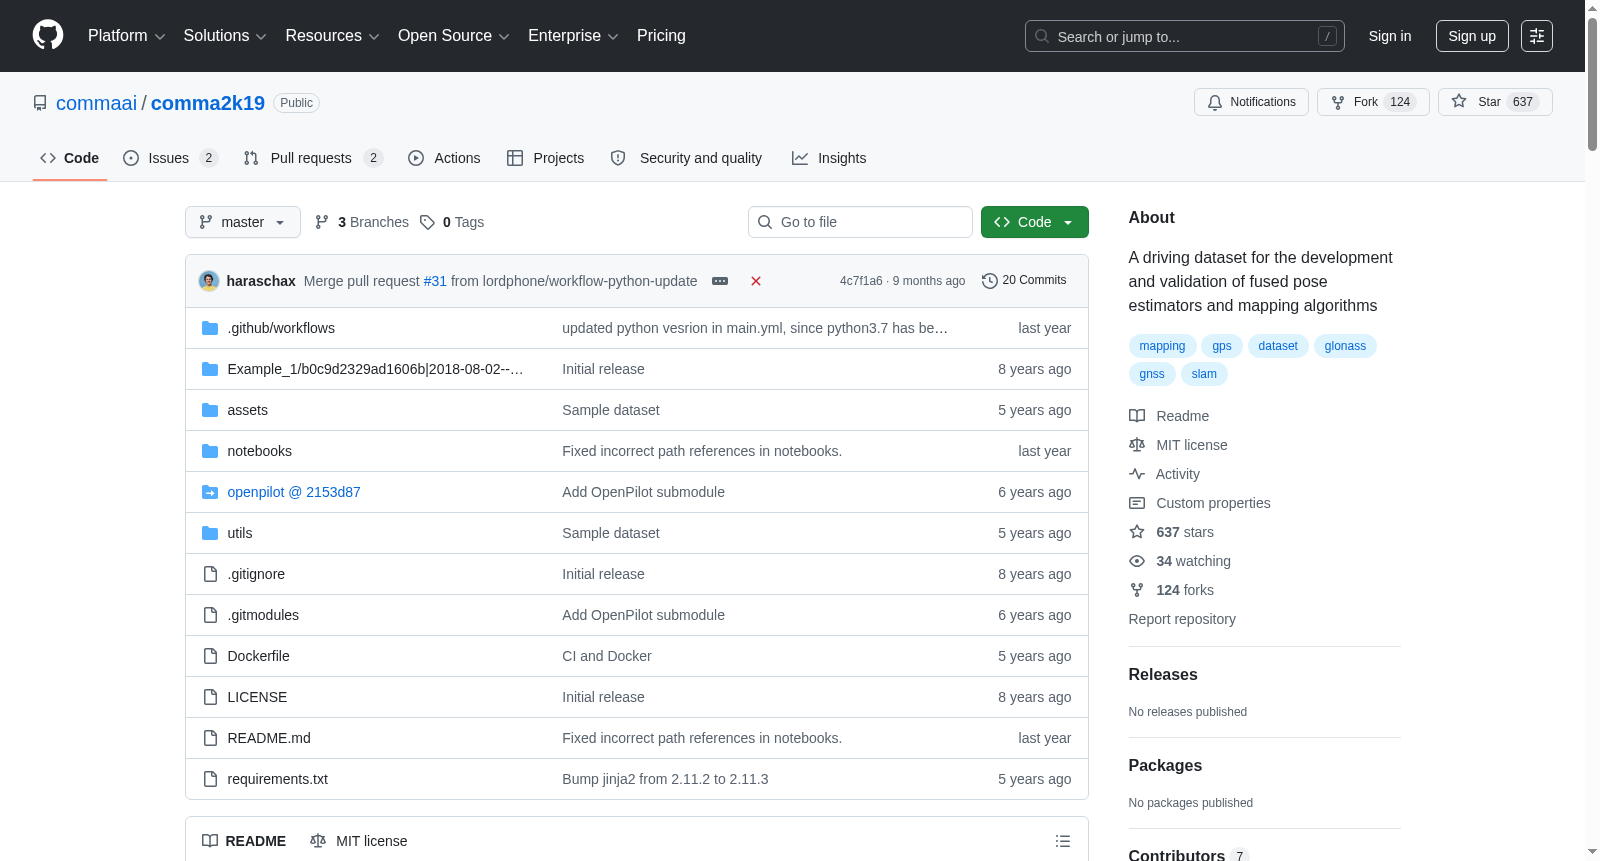Open the README outline list icon
The image size is (1600, 861).
1063,841
